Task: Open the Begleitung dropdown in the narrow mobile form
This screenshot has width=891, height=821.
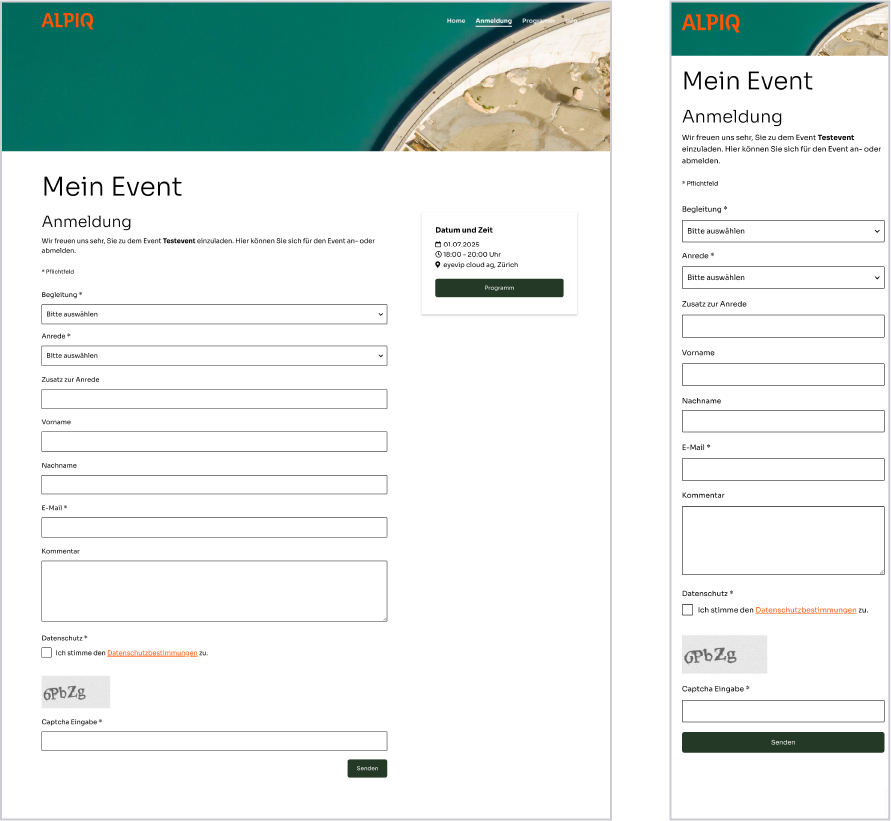Action: tap(783, 231)
